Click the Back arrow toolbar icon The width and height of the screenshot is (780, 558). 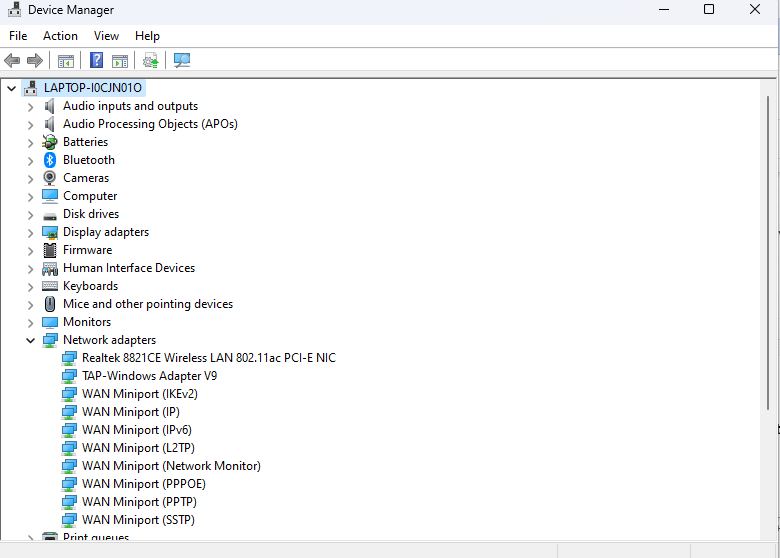pos(12,61)
